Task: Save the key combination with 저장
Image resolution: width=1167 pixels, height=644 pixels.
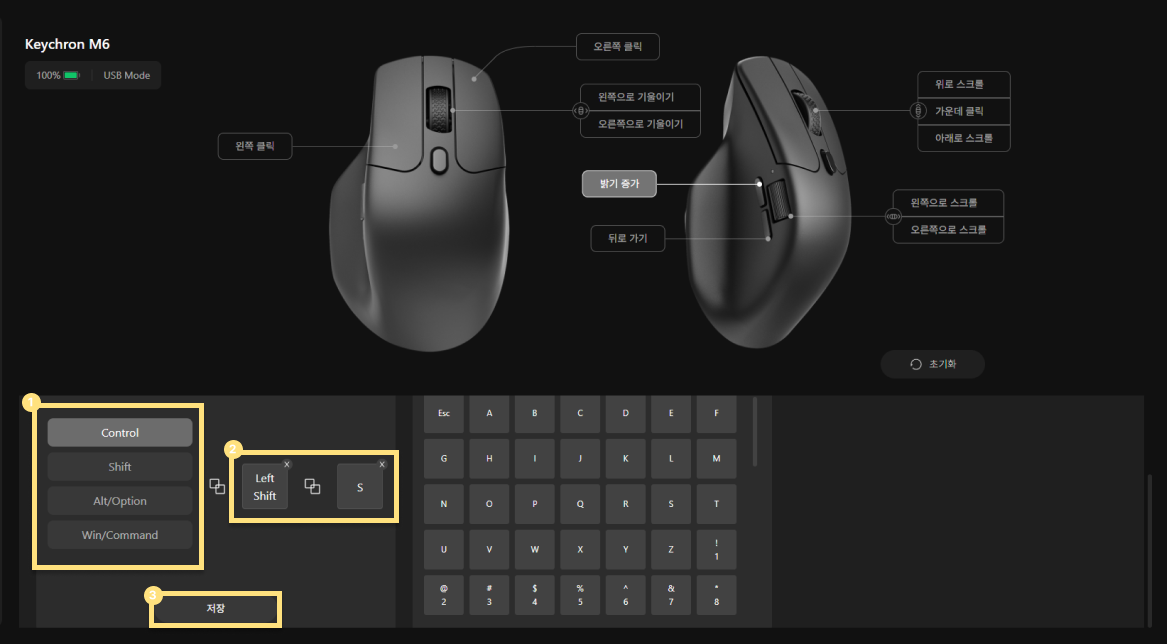Action: click(x=215, y=609)
